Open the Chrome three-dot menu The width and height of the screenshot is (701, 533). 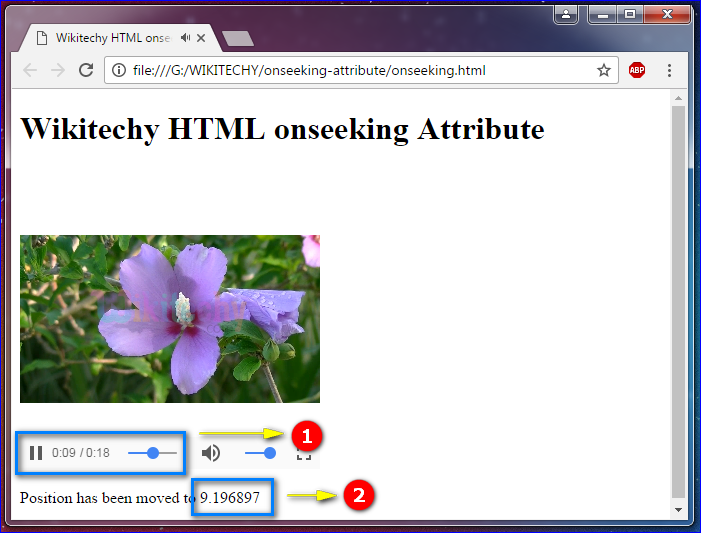click(669, 70)
